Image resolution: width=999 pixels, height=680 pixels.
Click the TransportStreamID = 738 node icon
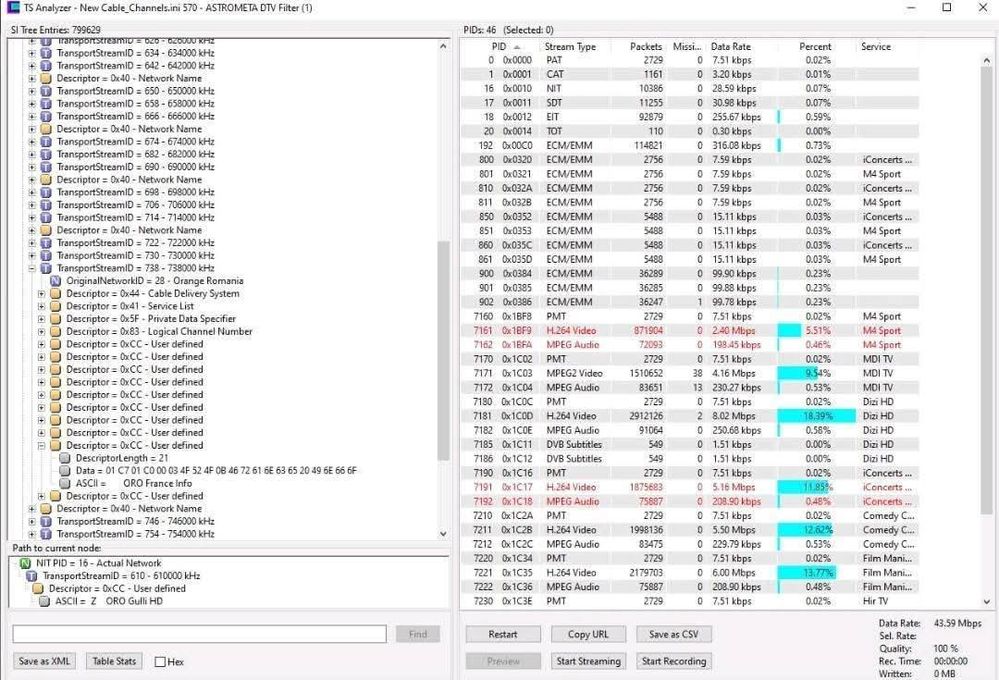47,268
